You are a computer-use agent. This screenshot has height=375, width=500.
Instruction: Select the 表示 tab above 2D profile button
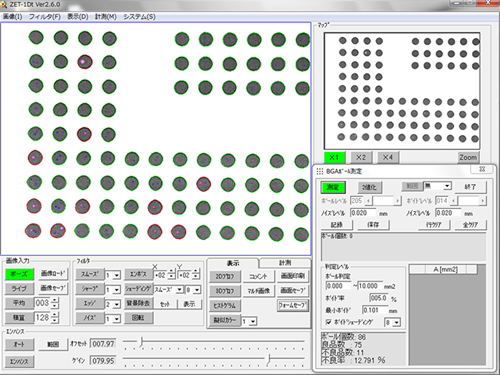tap(233, 263)
